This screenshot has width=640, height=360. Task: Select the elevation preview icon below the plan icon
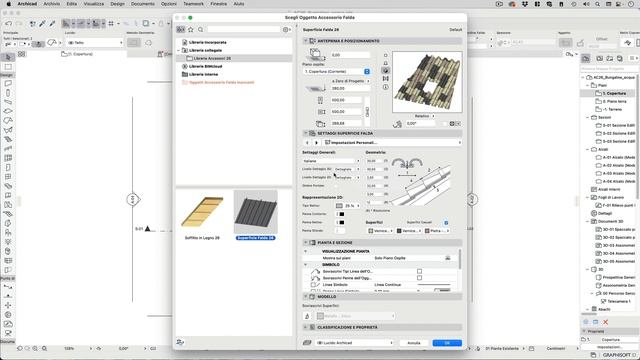386,63
